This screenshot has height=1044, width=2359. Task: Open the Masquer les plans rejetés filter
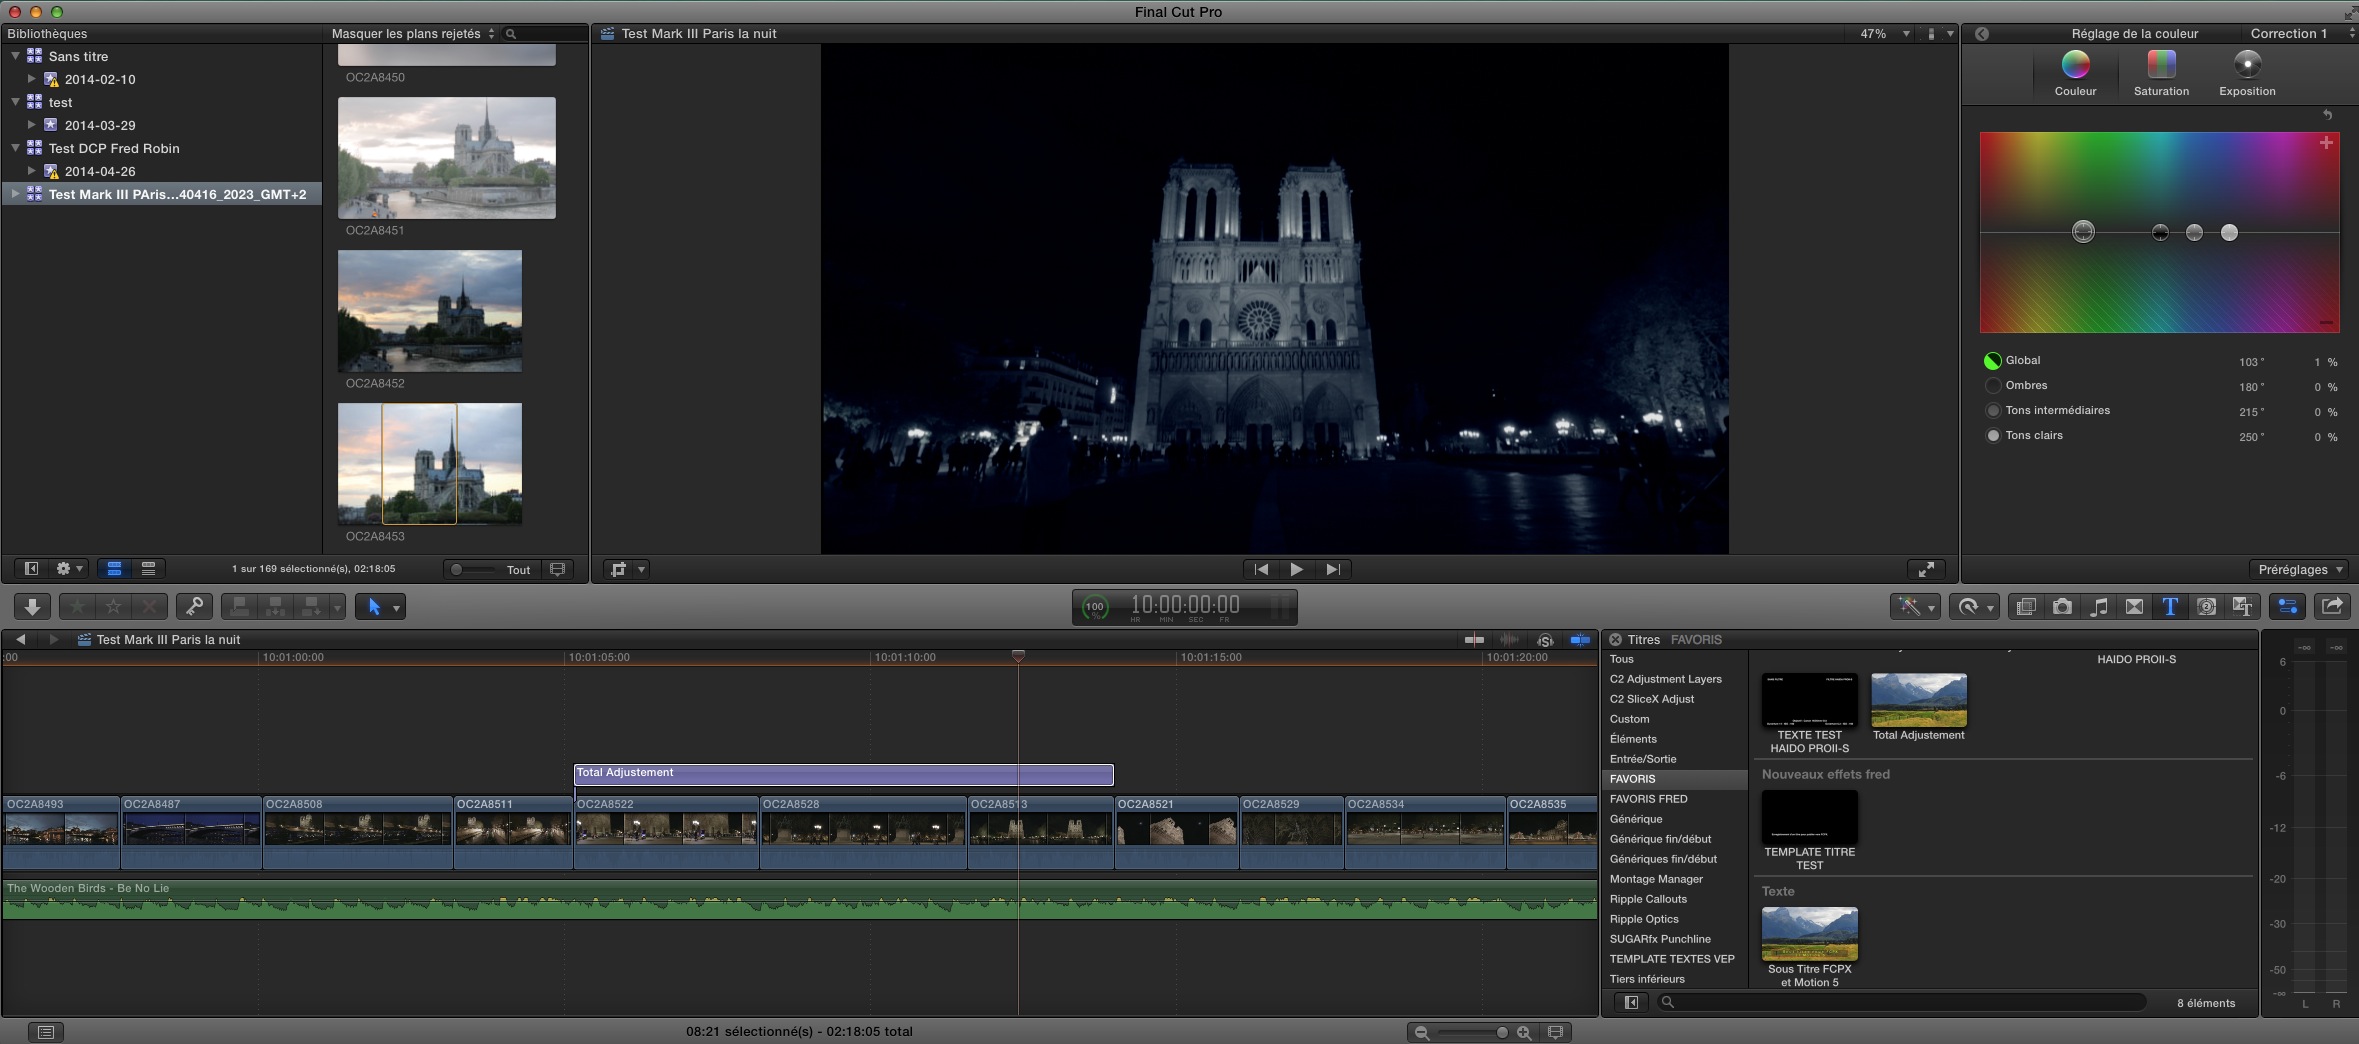point(412,34)
